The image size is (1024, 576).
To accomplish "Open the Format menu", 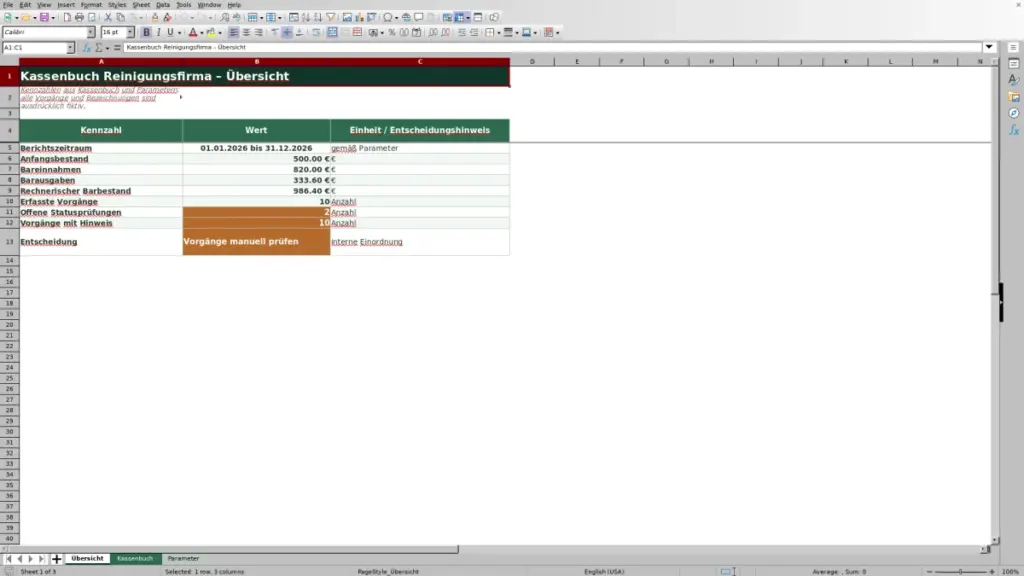I will click(x=91, y=5).
